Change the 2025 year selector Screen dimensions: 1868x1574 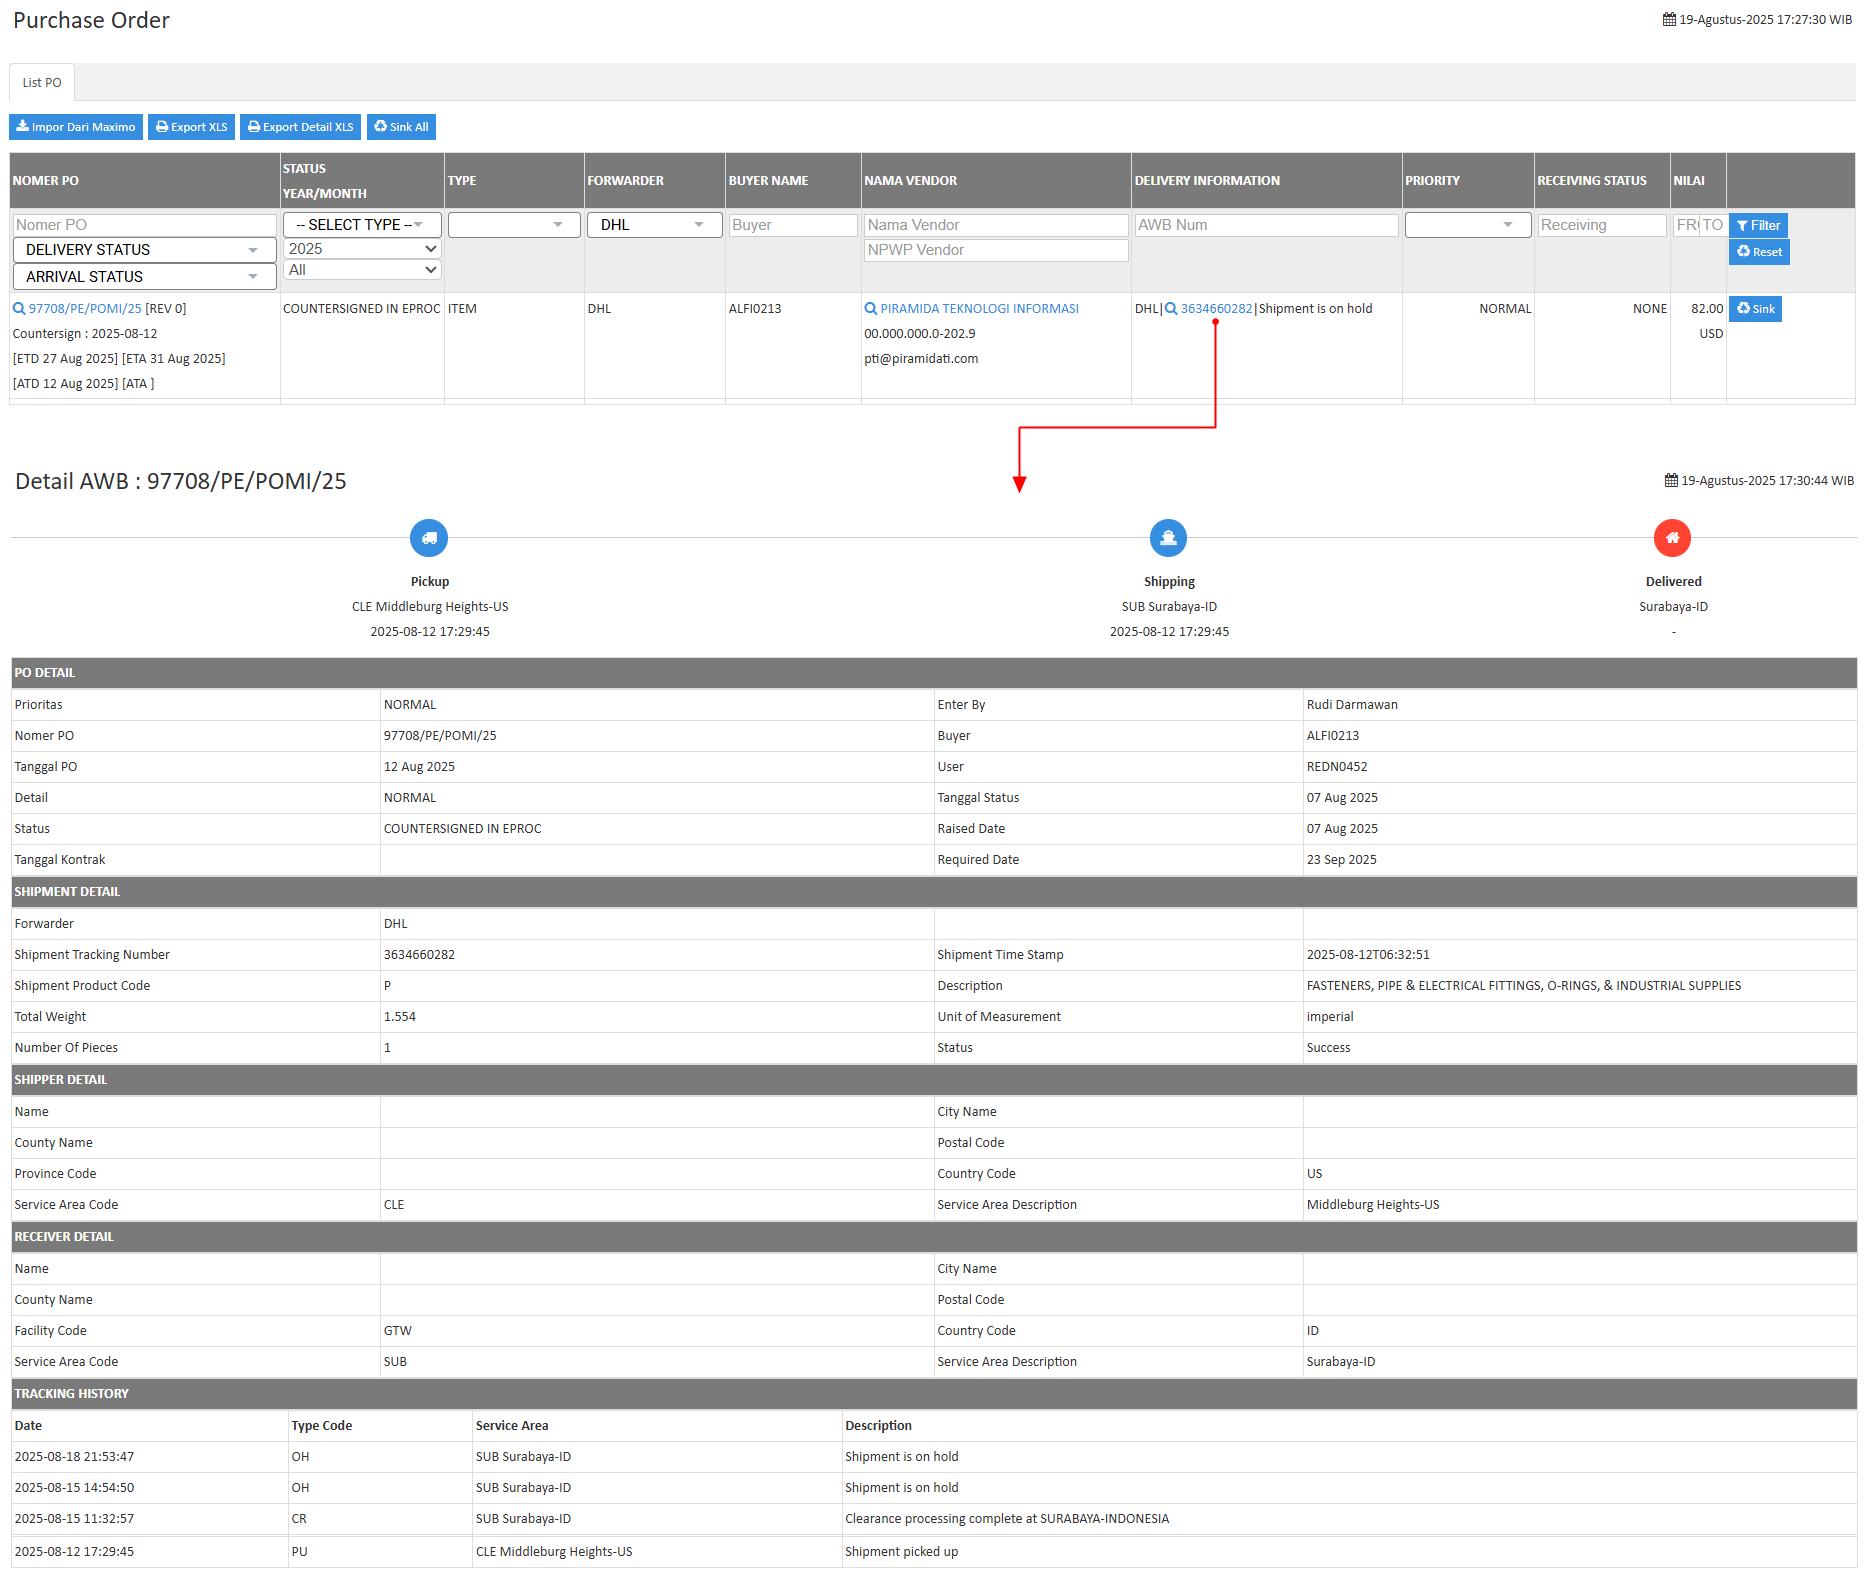point(361,249)
